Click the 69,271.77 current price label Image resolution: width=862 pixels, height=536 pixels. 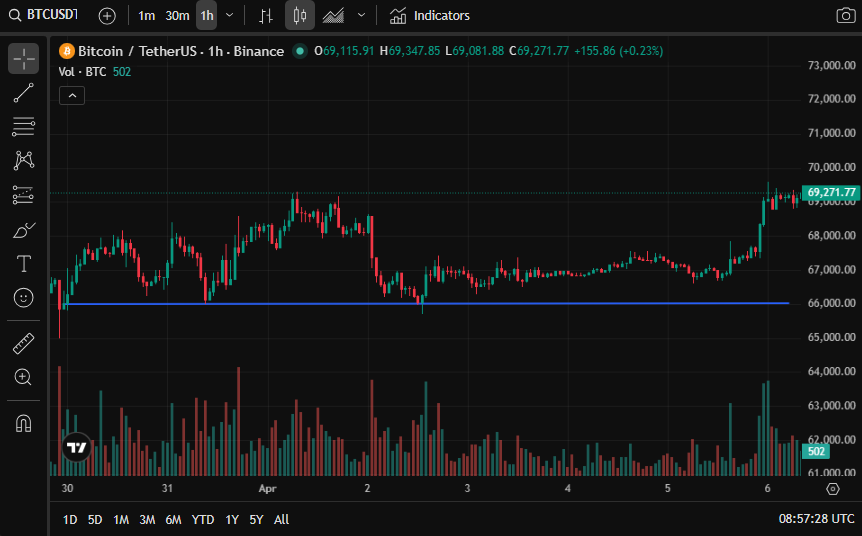[x=831, y=192]
